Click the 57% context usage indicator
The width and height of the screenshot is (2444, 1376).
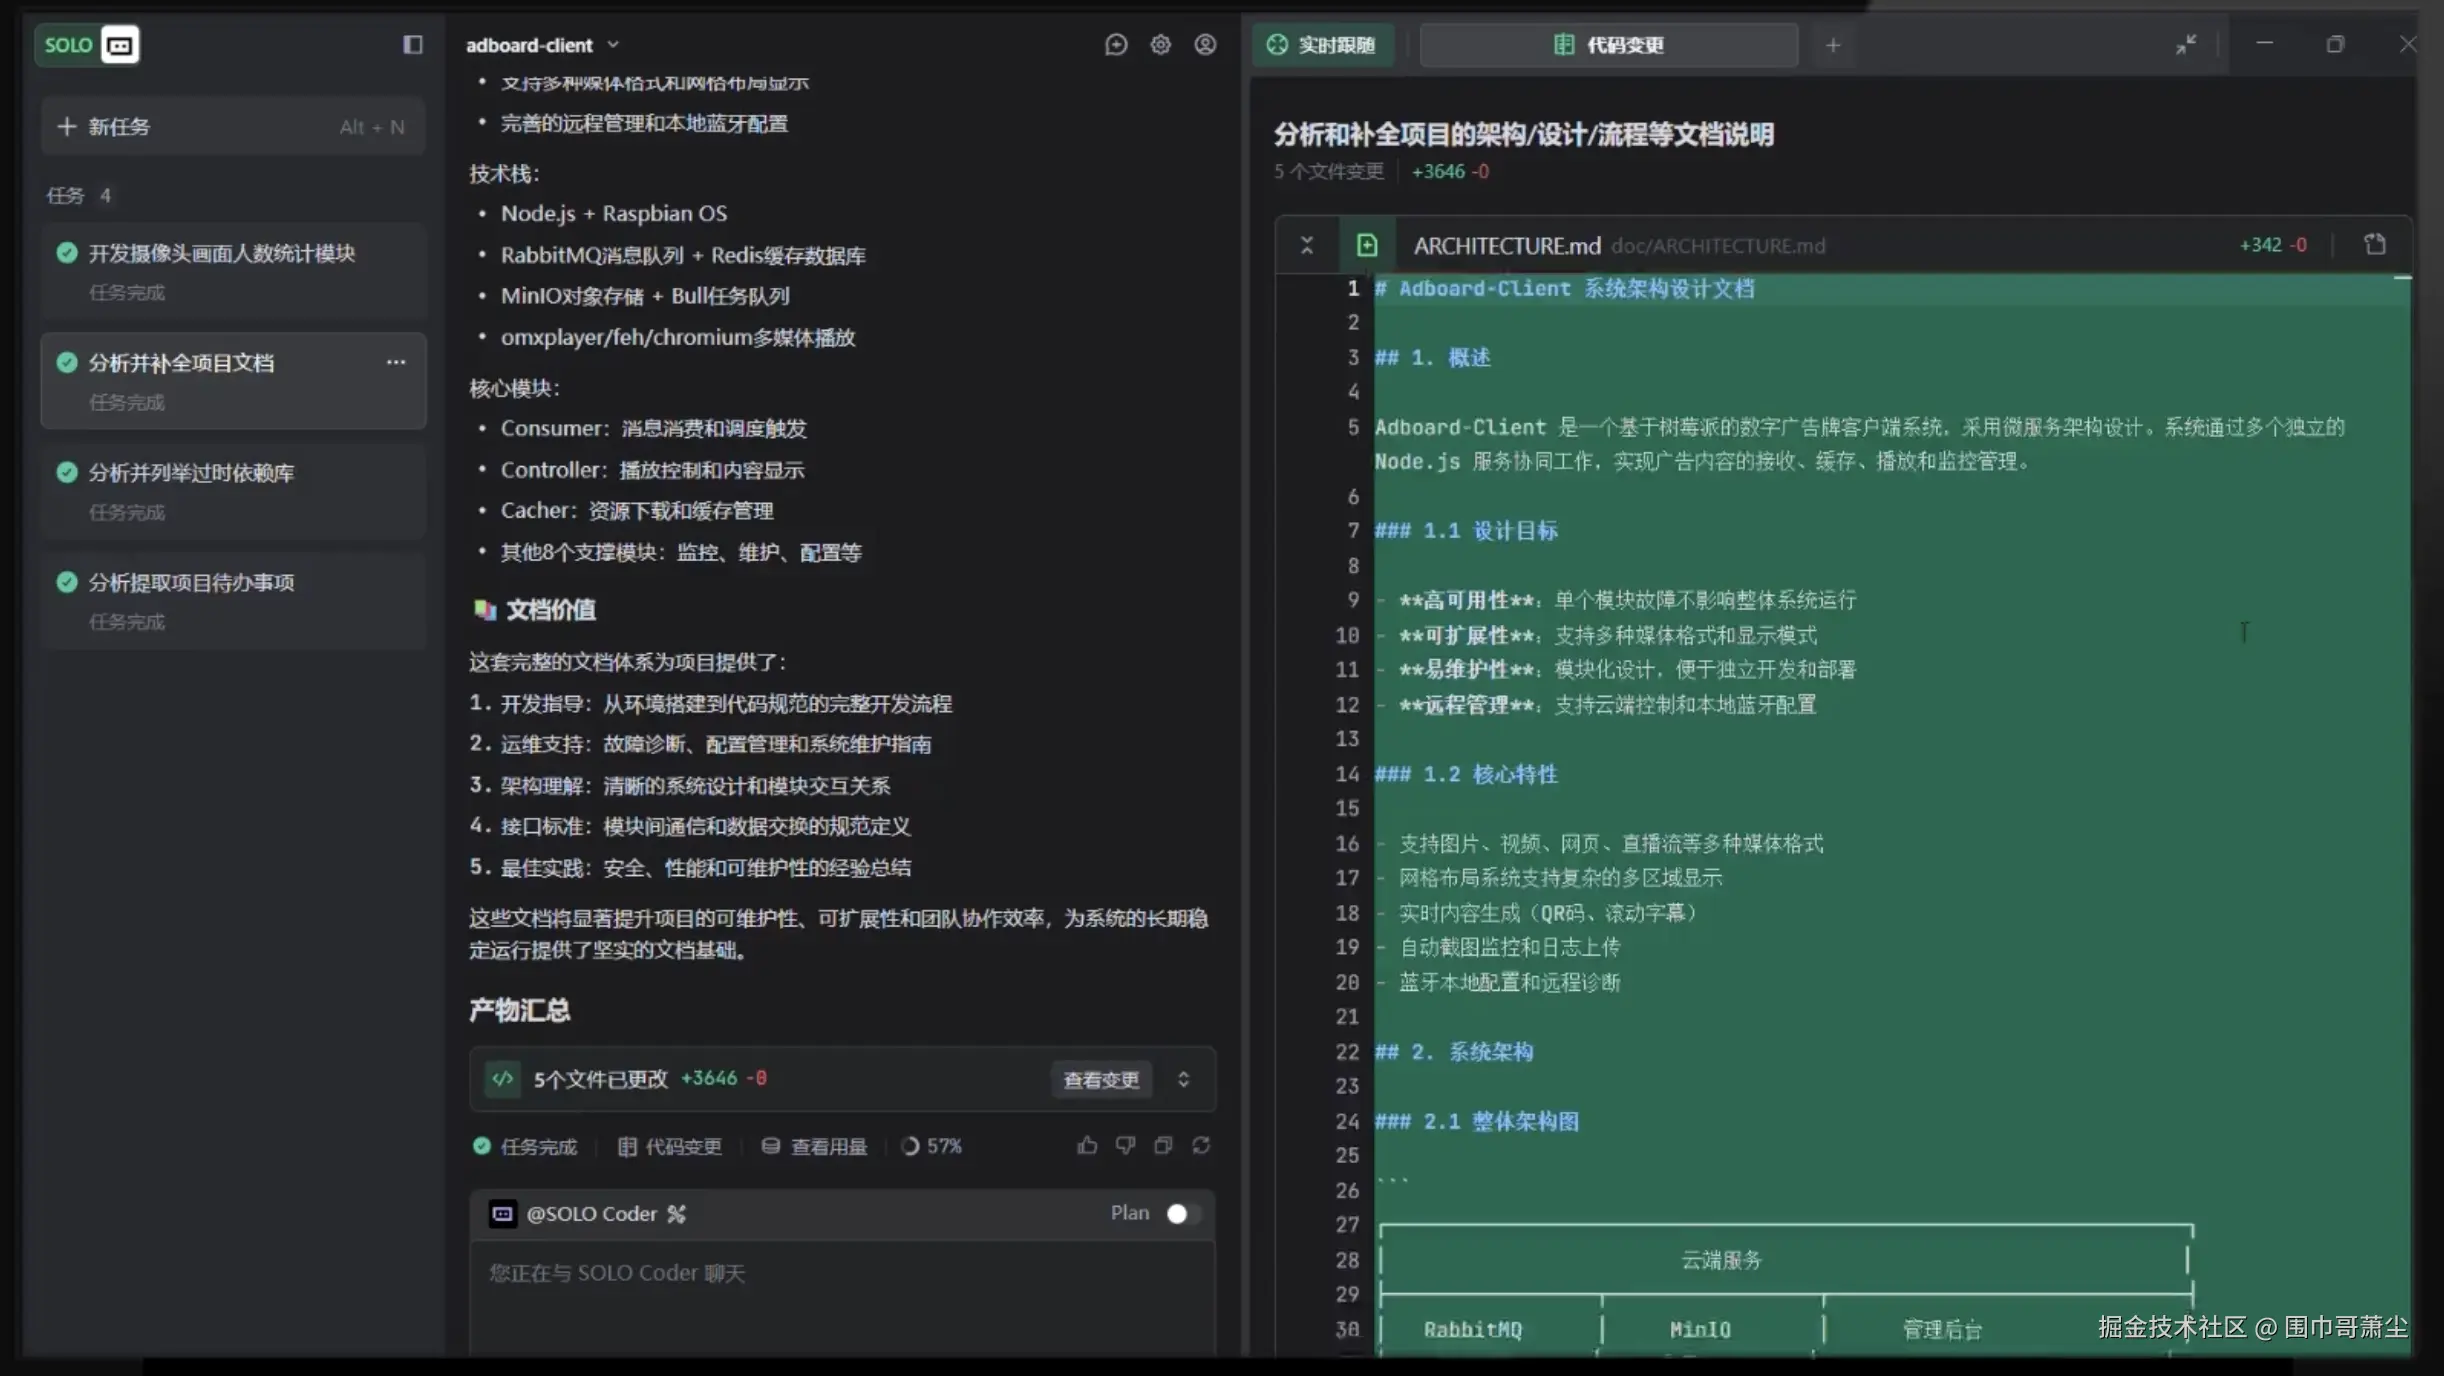tap(931, 1146)
